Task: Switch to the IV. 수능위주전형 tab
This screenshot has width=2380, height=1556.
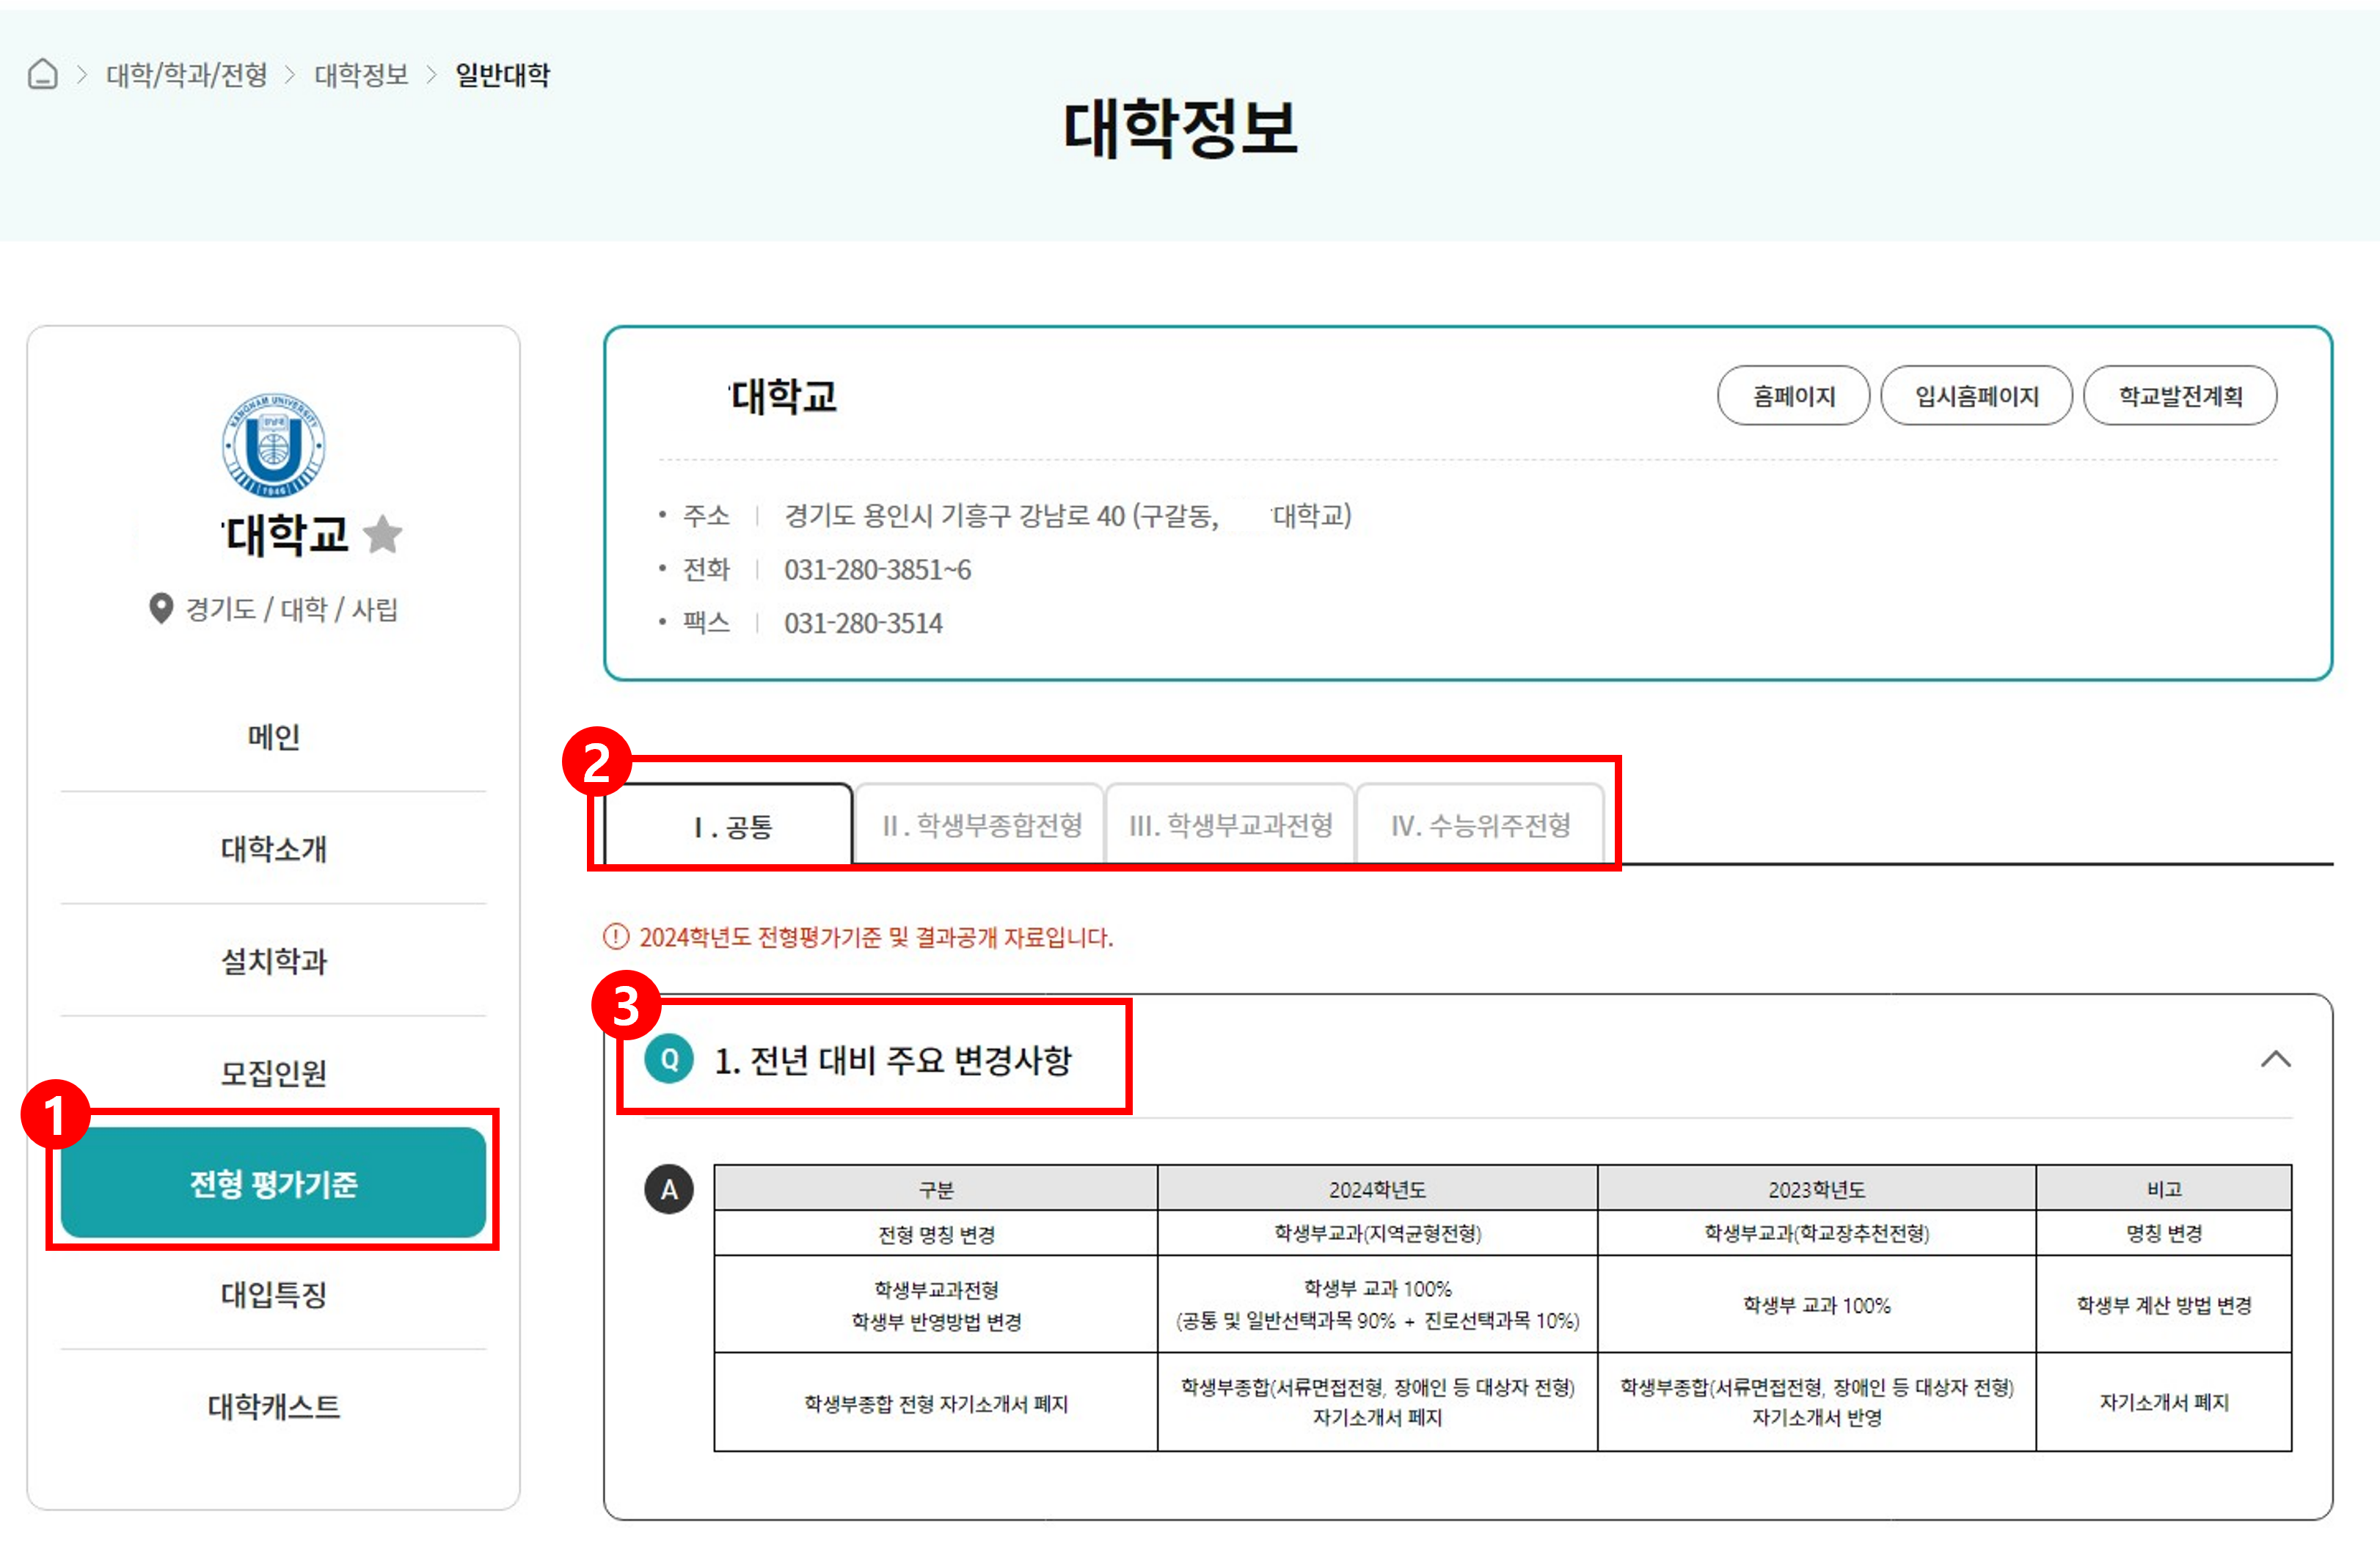Action: [x=1480, y=825]
